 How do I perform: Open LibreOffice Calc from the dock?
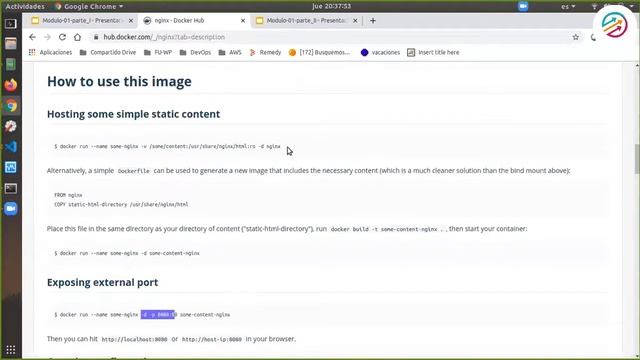(11, 64)
